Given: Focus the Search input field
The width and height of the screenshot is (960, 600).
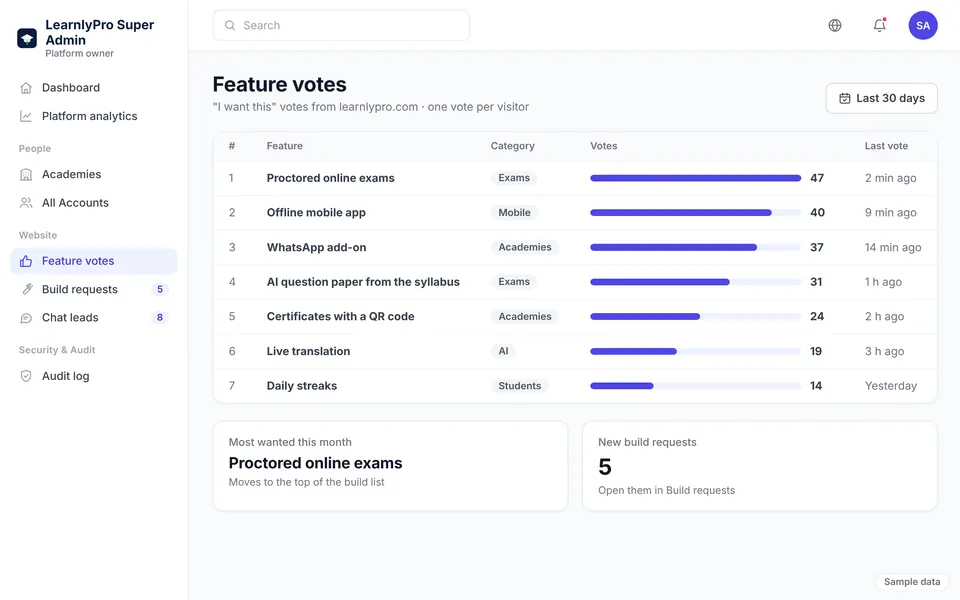Looking at the screenshot, I should (341, 25).
